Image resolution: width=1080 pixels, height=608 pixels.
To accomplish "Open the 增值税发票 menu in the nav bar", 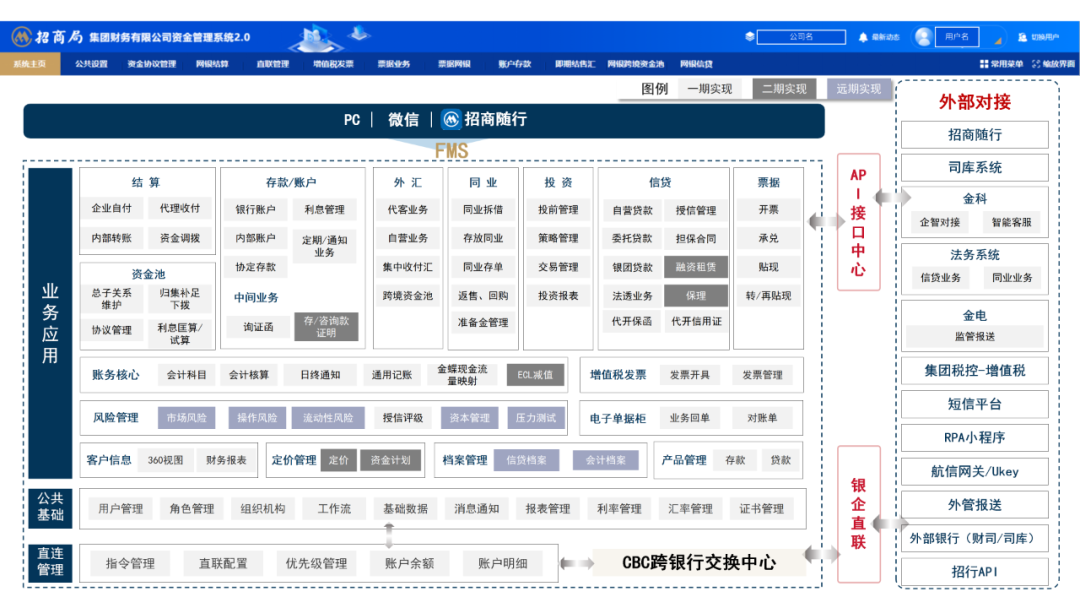I will pos(333,64).
